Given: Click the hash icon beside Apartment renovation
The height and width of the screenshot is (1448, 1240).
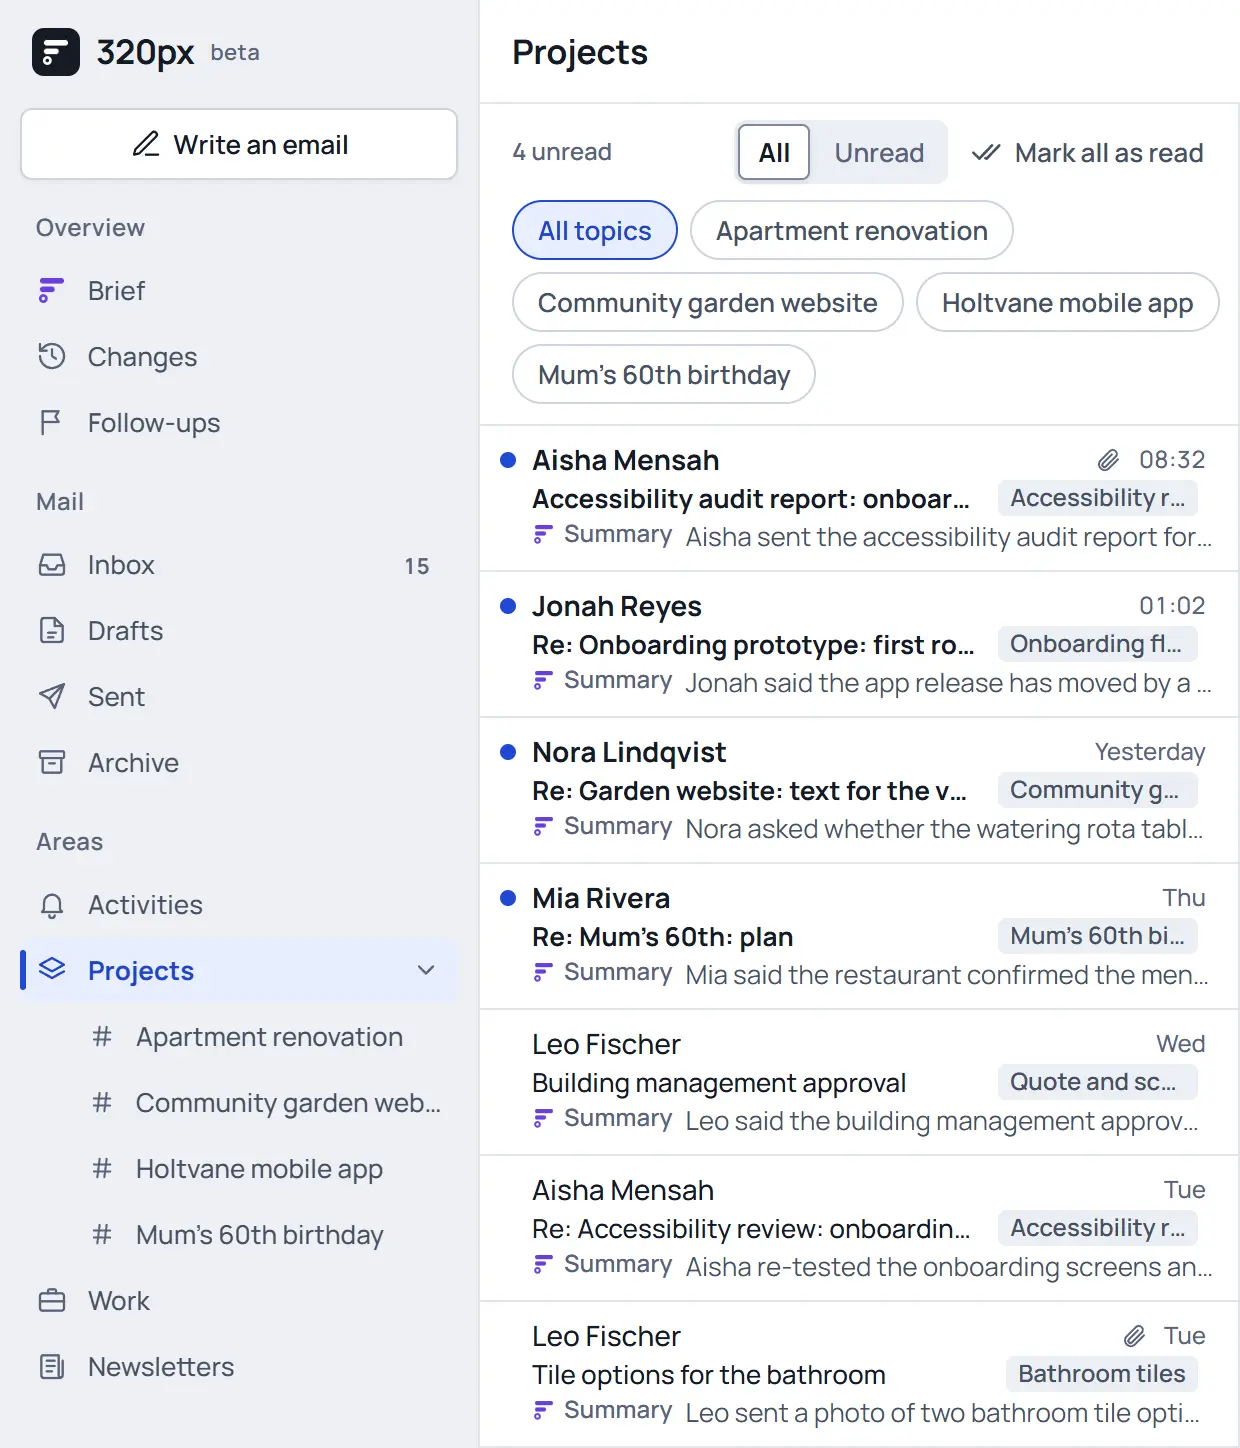Looking at the screenshot, I should tap(102, 1037).
